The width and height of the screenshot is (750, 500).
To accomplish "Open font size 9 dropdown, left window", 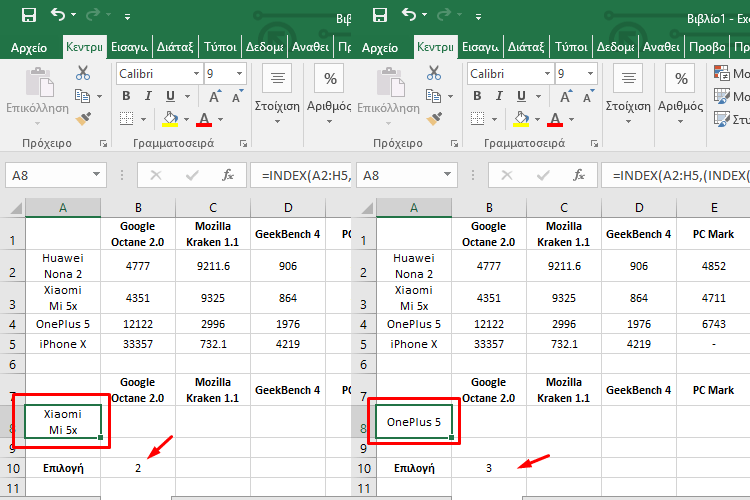I will coord(239,74).
